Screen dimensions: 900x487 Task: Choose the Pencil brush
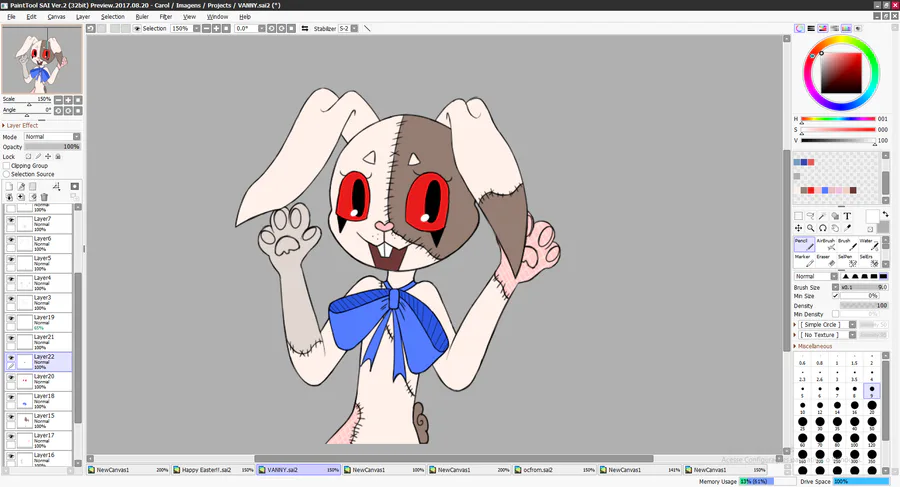click(804, 244)
